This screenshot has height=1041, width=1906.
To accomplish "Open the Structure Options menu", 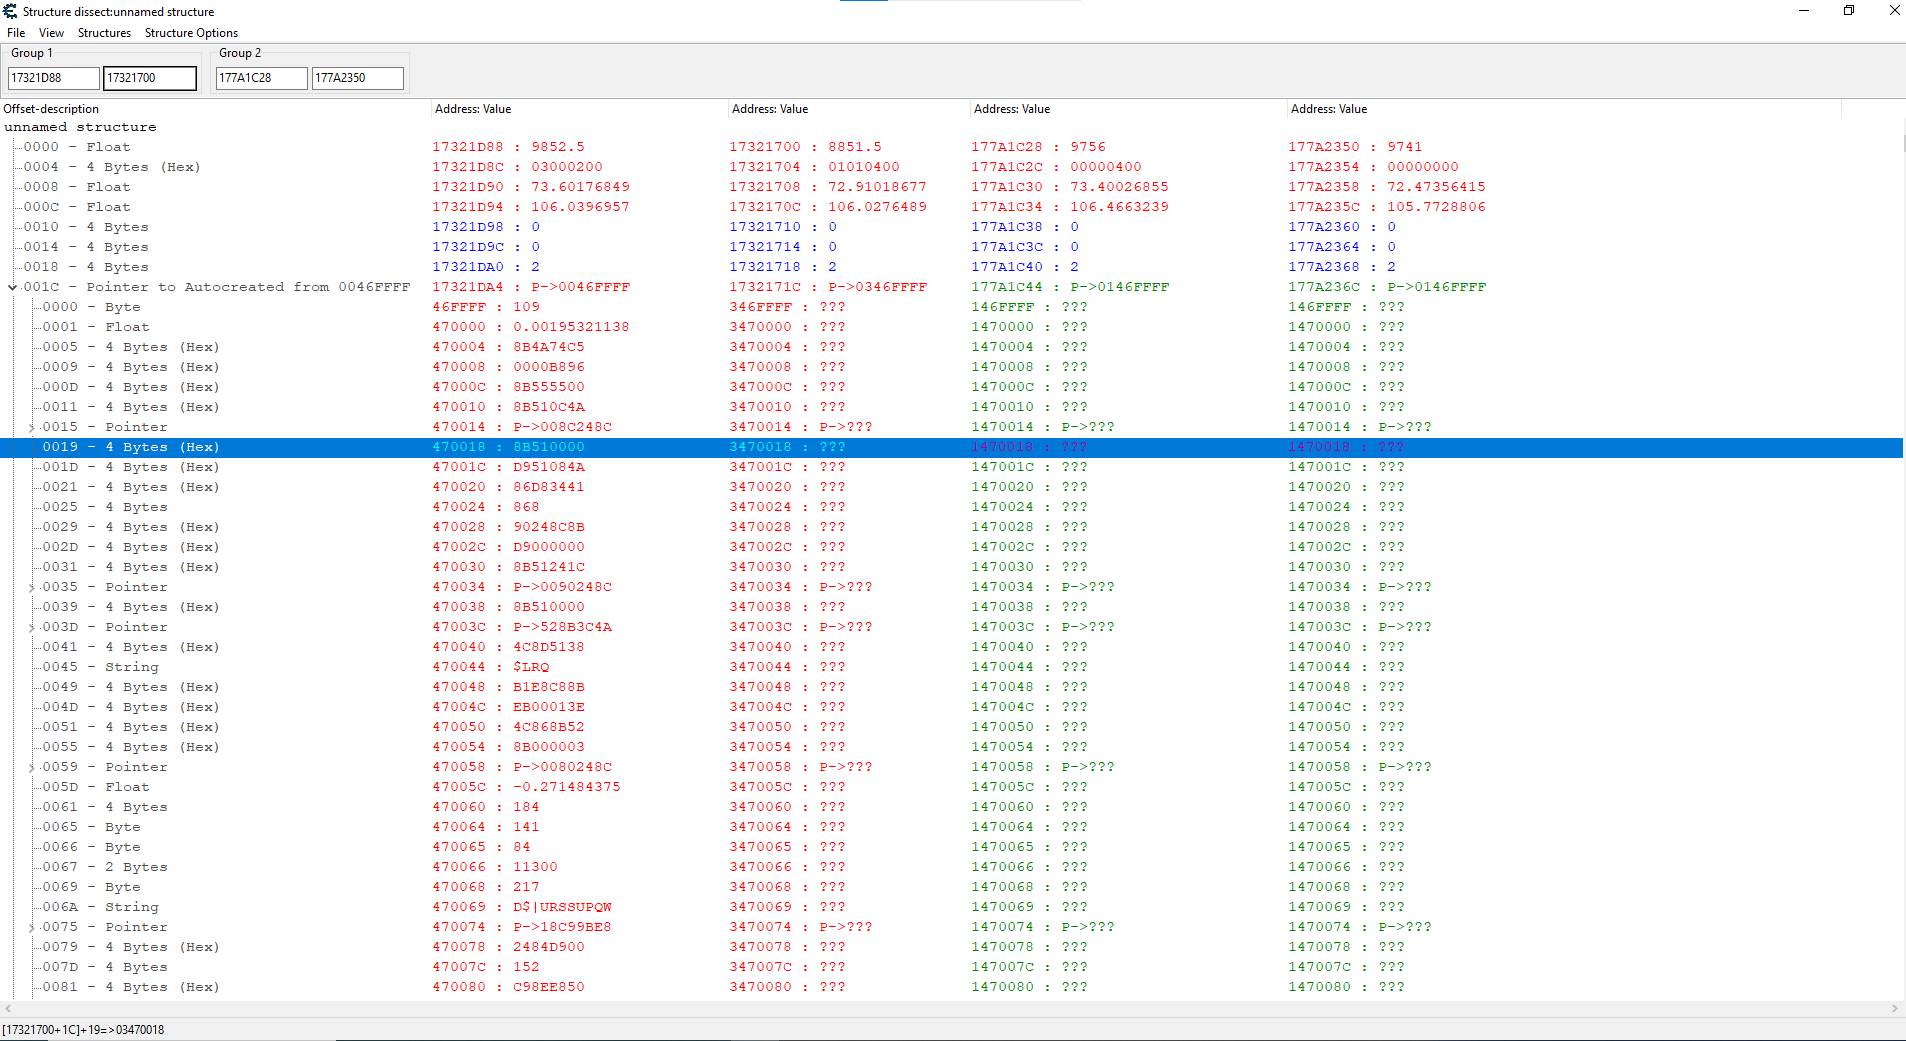I will click(191, 33).
